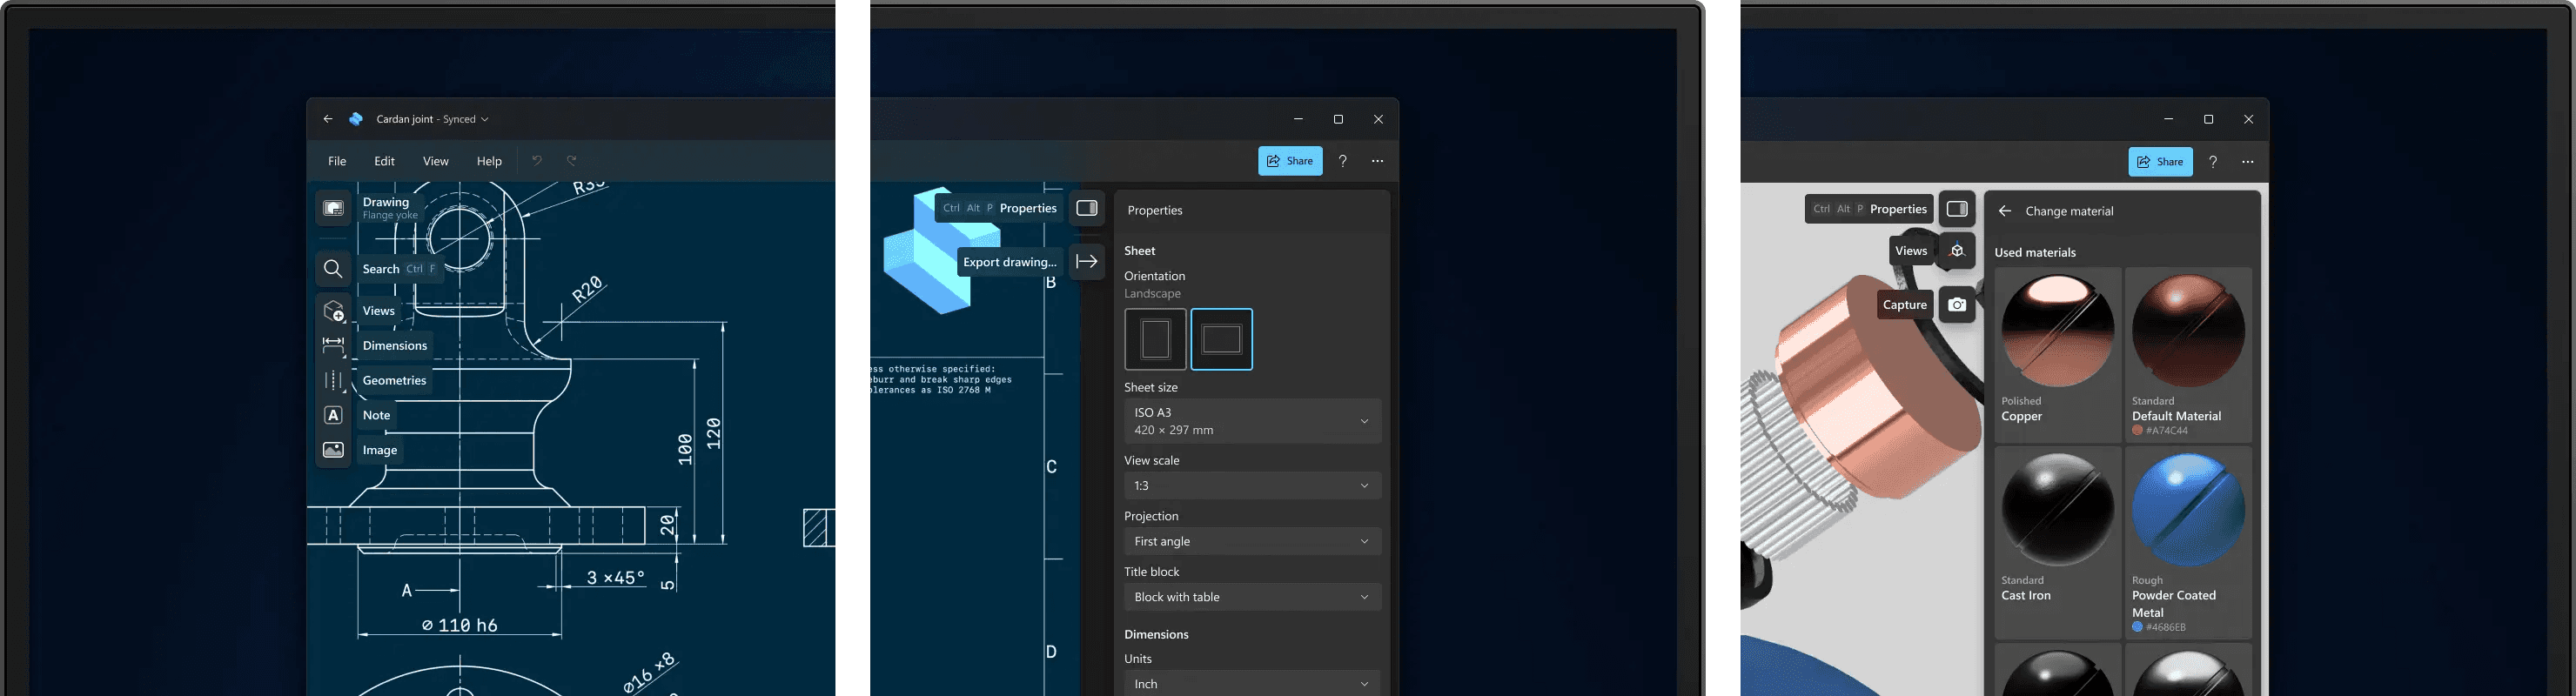2576x696 pixels.
Task: Toggle the Properties panel icon in drawing view
Action: click(x=1087, y=208)
